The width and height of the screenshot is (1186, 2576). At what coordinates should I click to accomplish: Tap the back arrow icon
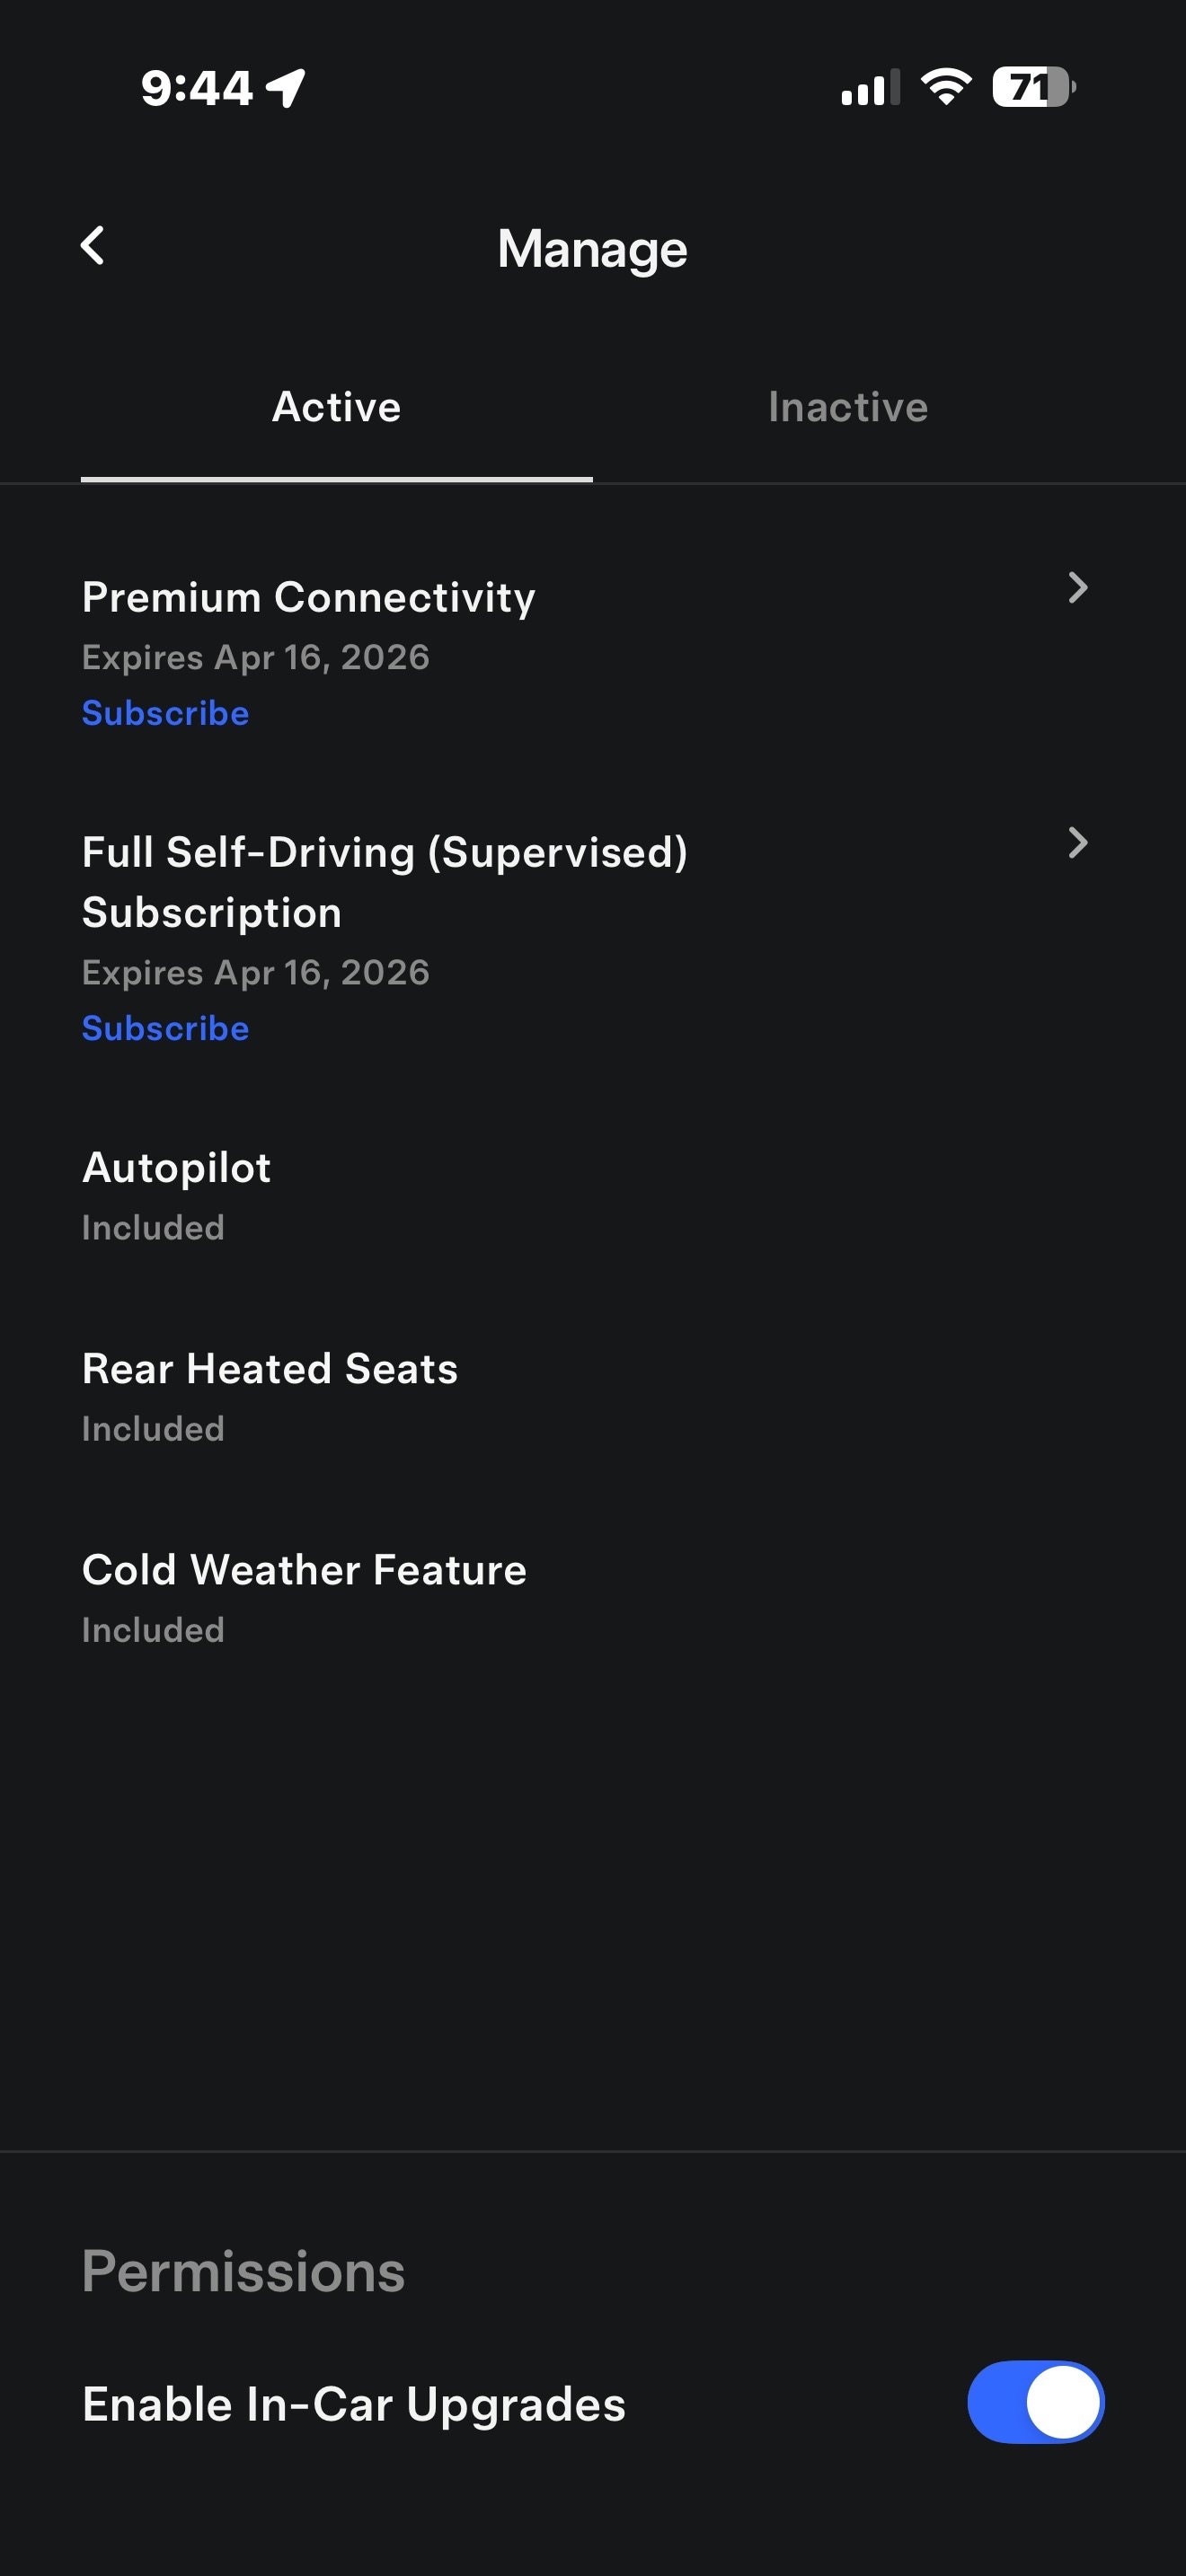tap(93, 246)
